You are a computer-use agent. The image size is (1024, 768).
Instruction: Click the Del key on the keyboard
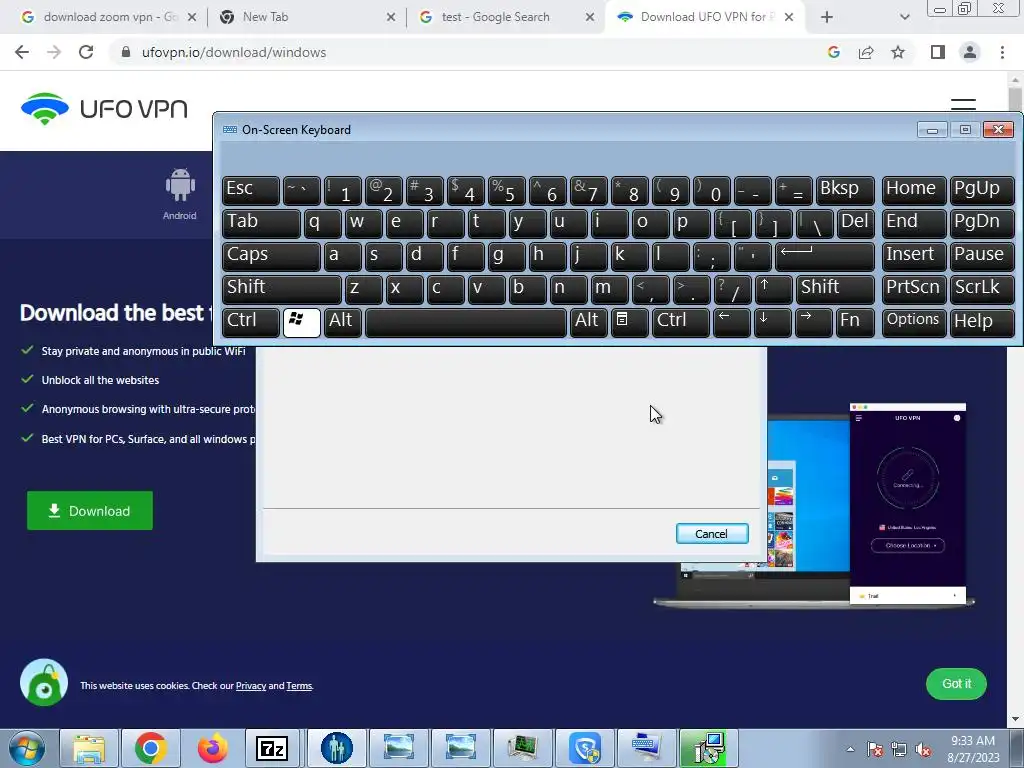click(x=855, y=223)
